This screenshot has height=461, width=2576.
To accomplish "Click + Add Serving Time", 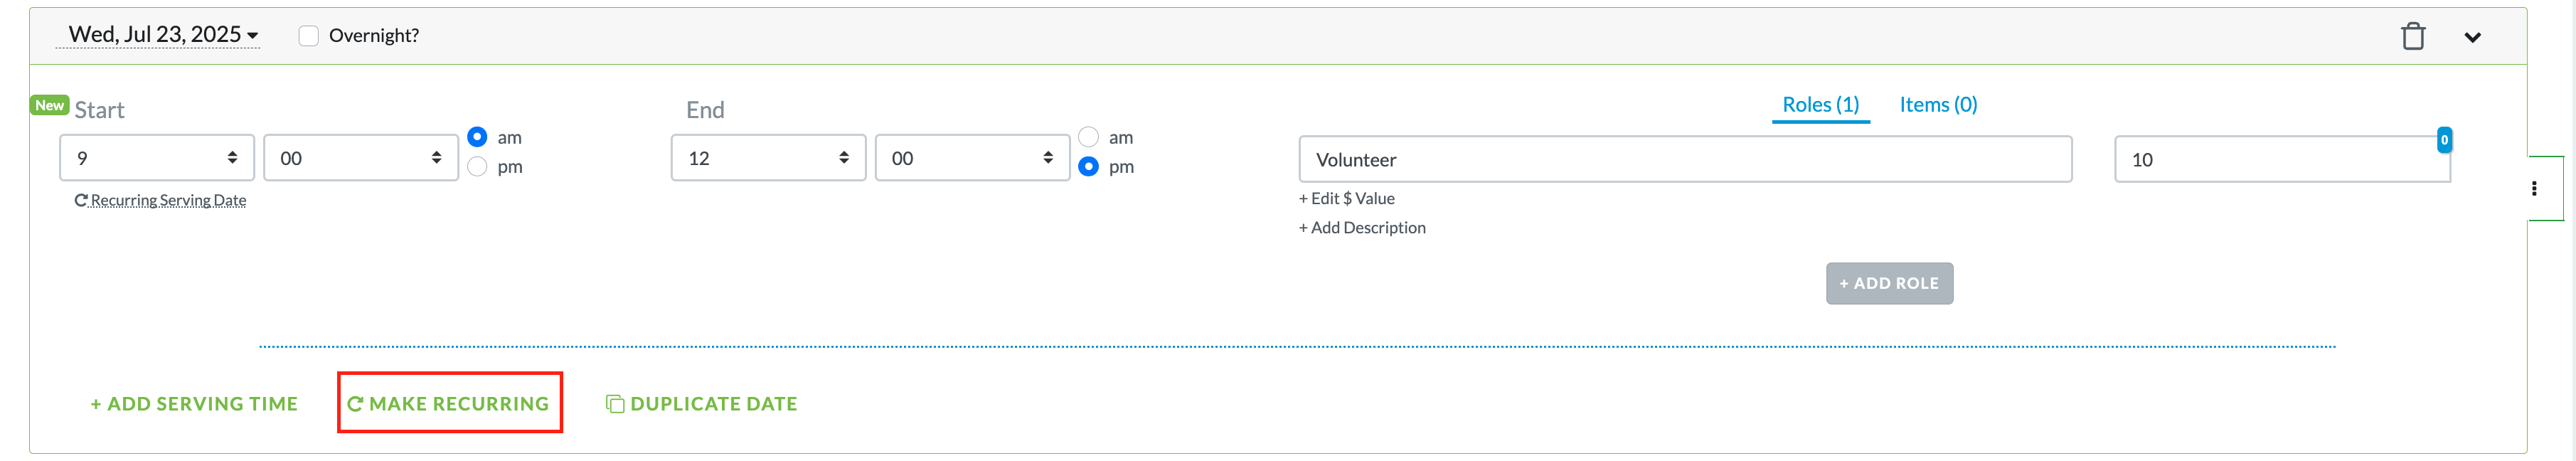I will click(x=194, y=404).
